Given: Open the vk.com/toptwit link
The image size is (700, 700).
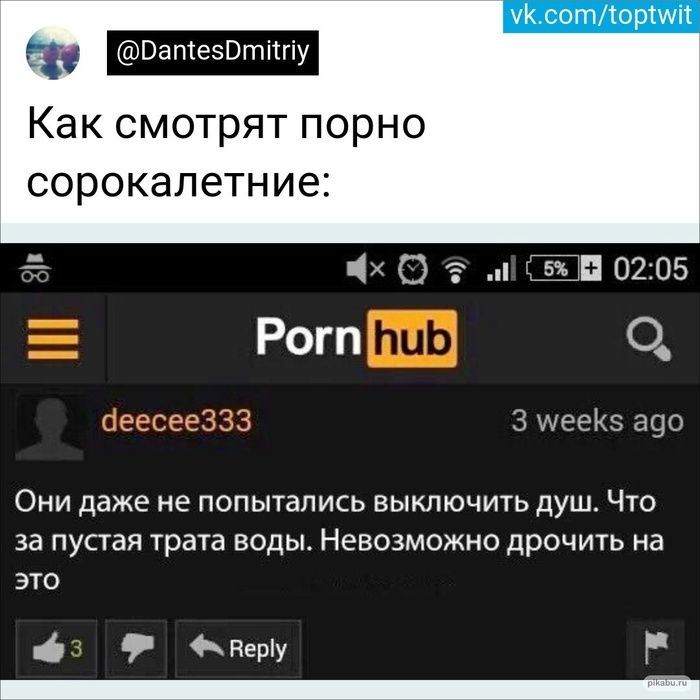Looking at the screenshot, I should (601, 17).
